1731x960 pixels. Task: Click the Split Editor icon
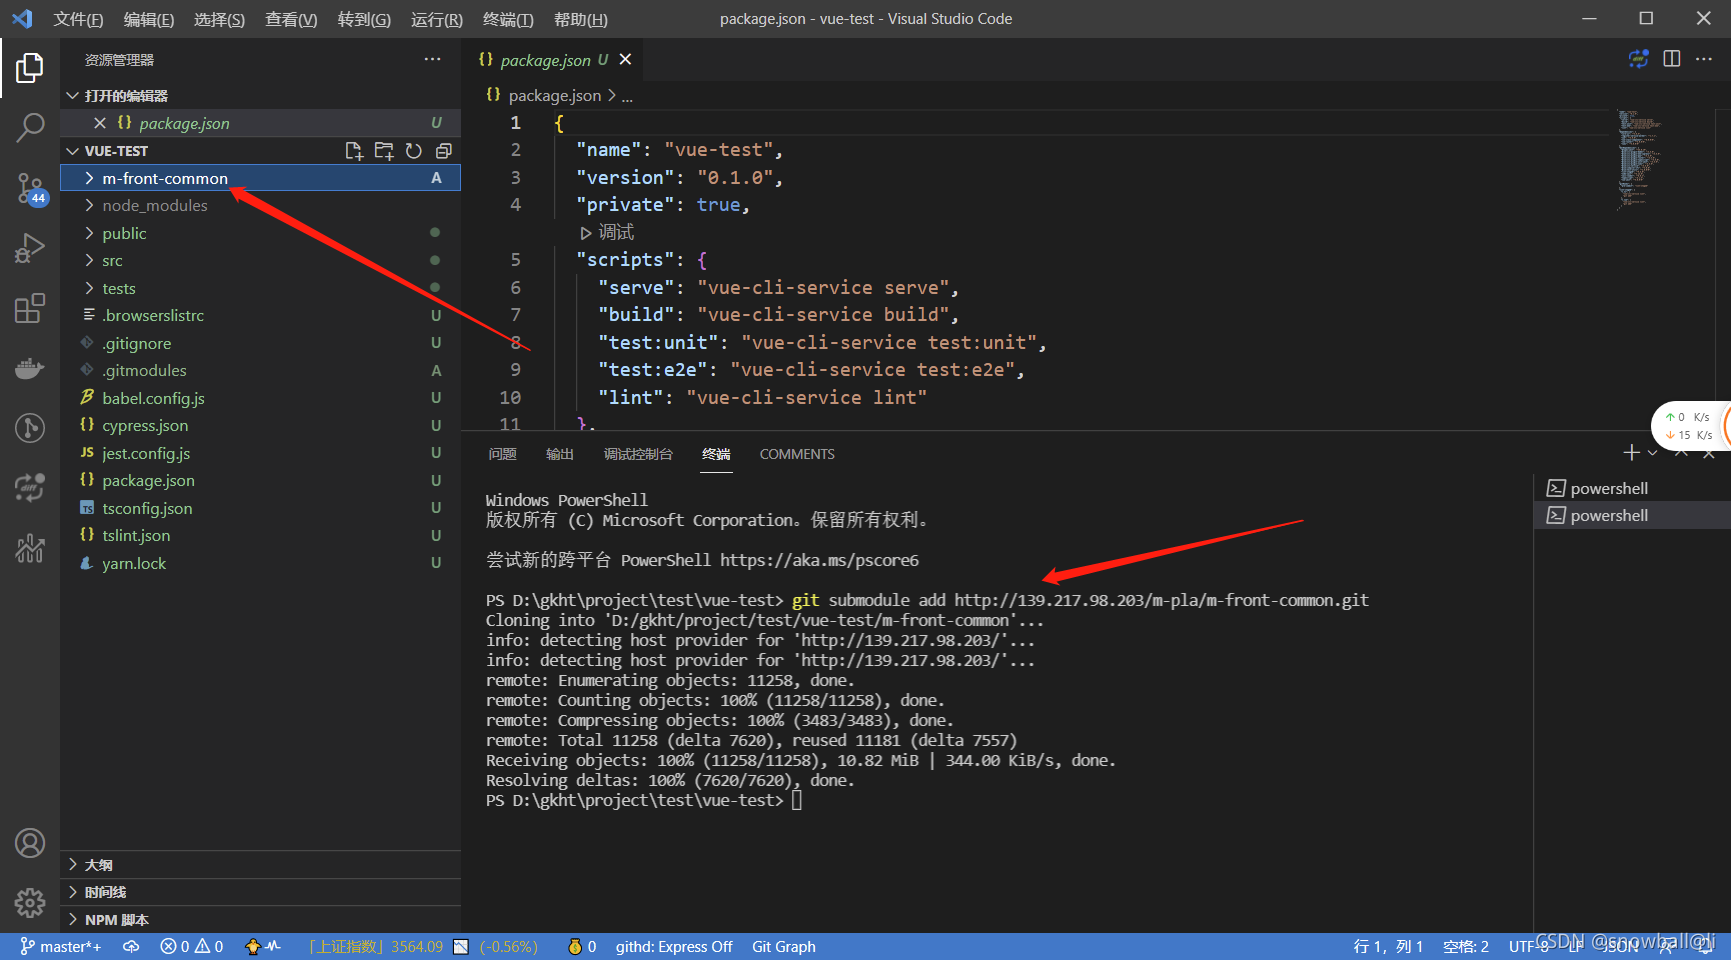[1672, 59]
